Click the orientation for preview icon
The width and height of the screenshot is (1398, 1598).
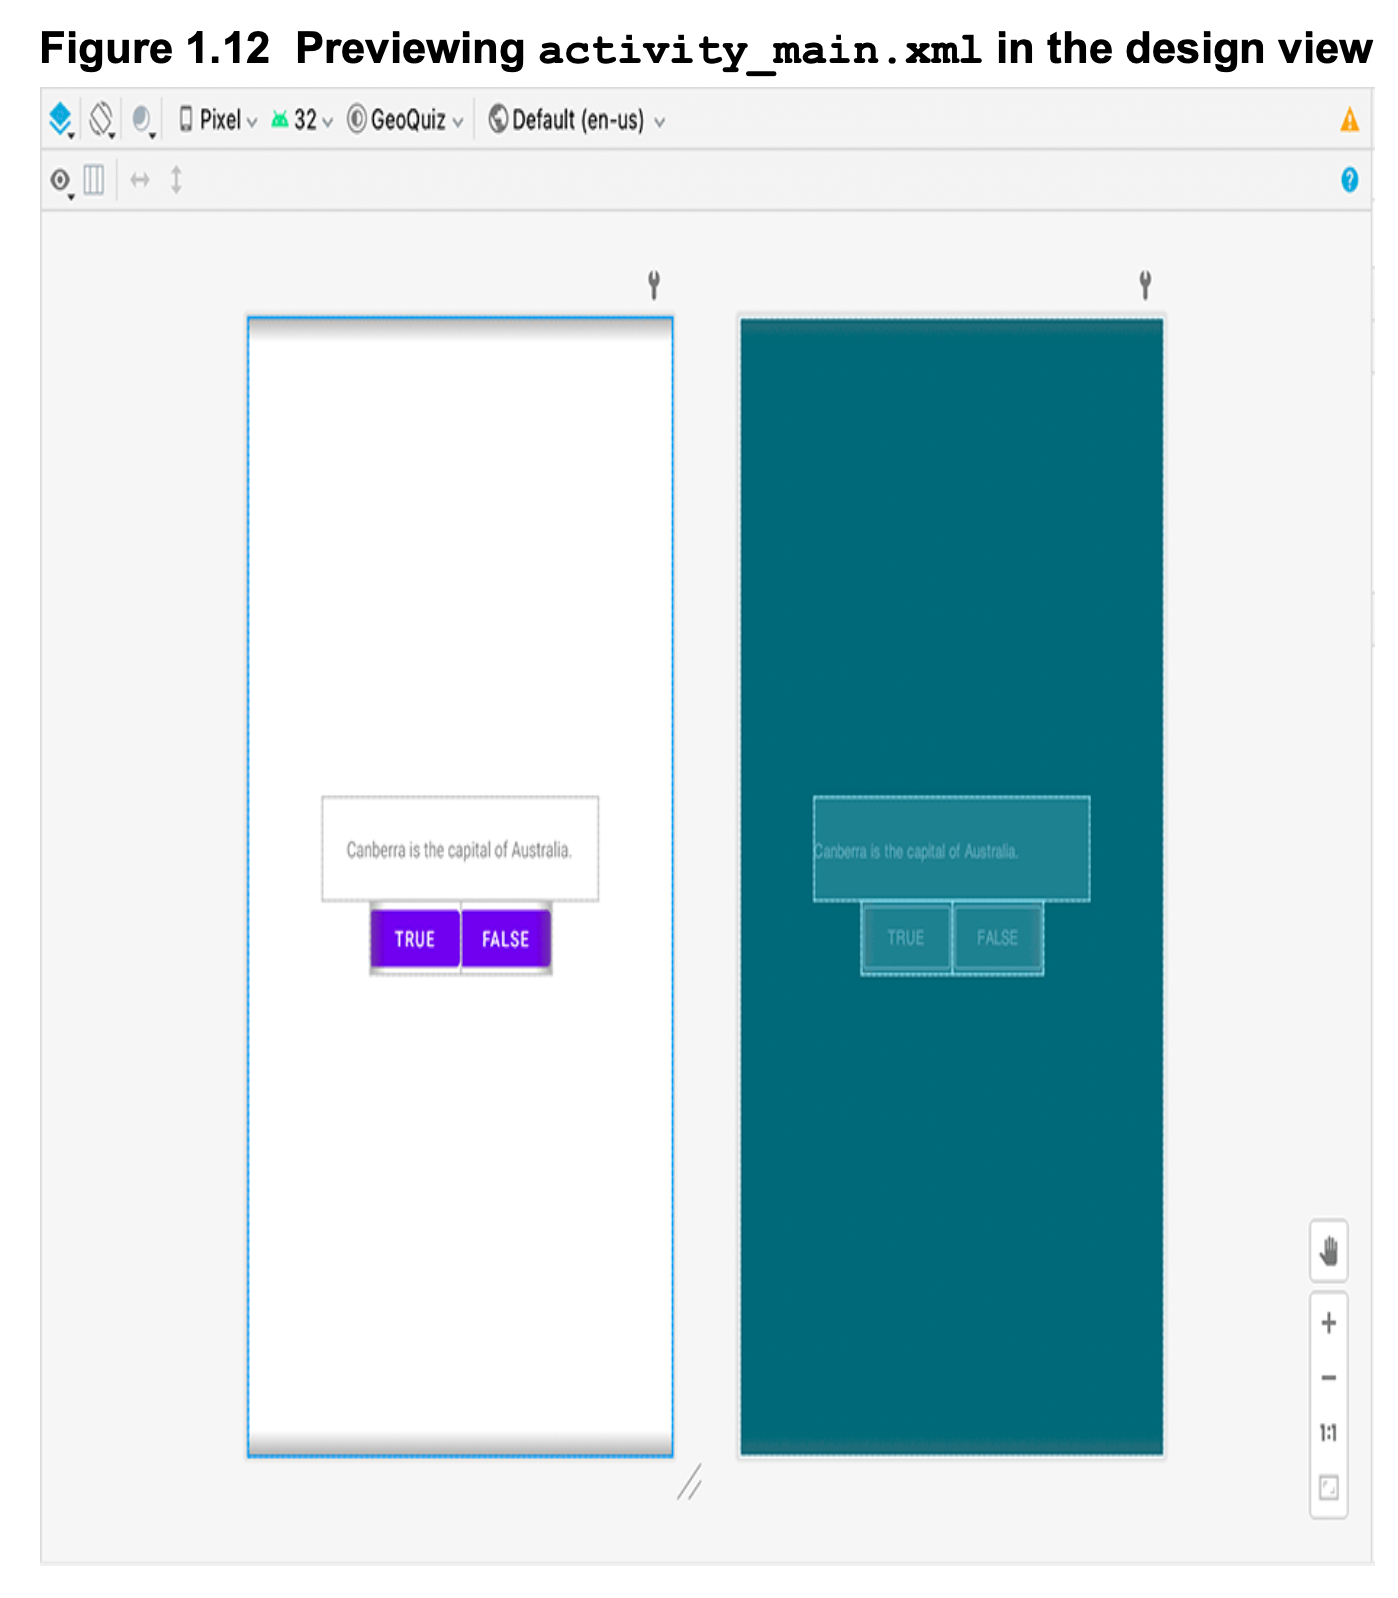click(101, 120)
